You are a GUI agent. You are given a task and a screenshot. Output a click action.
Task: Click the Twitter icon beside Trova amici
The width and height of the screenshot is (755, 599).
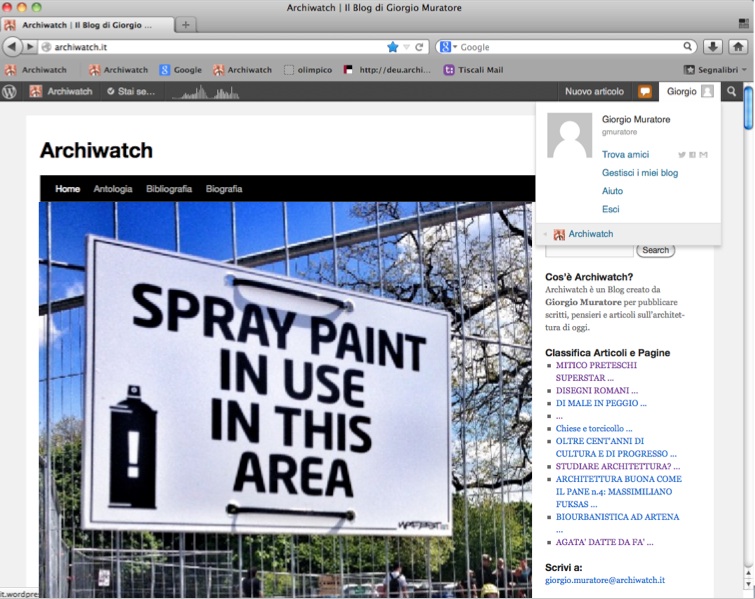pos(682,155)
